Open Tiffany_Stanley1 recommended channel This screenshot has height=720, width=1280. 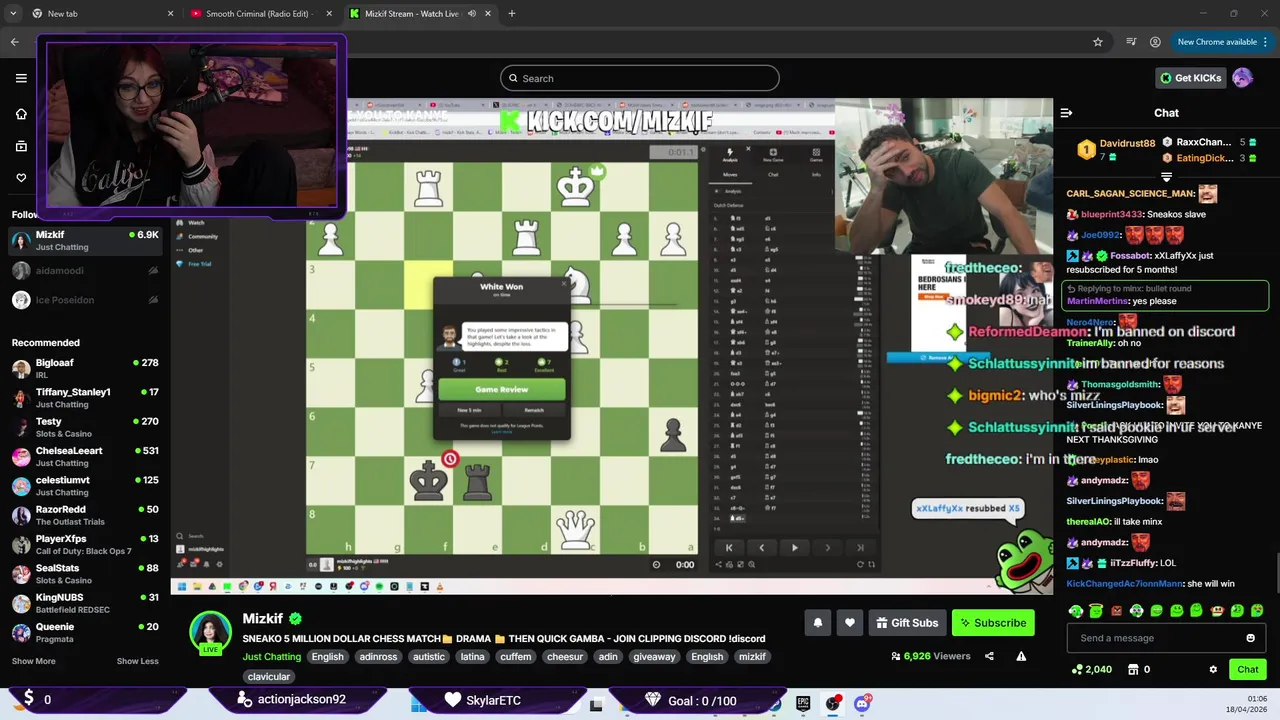pos(85,398)
